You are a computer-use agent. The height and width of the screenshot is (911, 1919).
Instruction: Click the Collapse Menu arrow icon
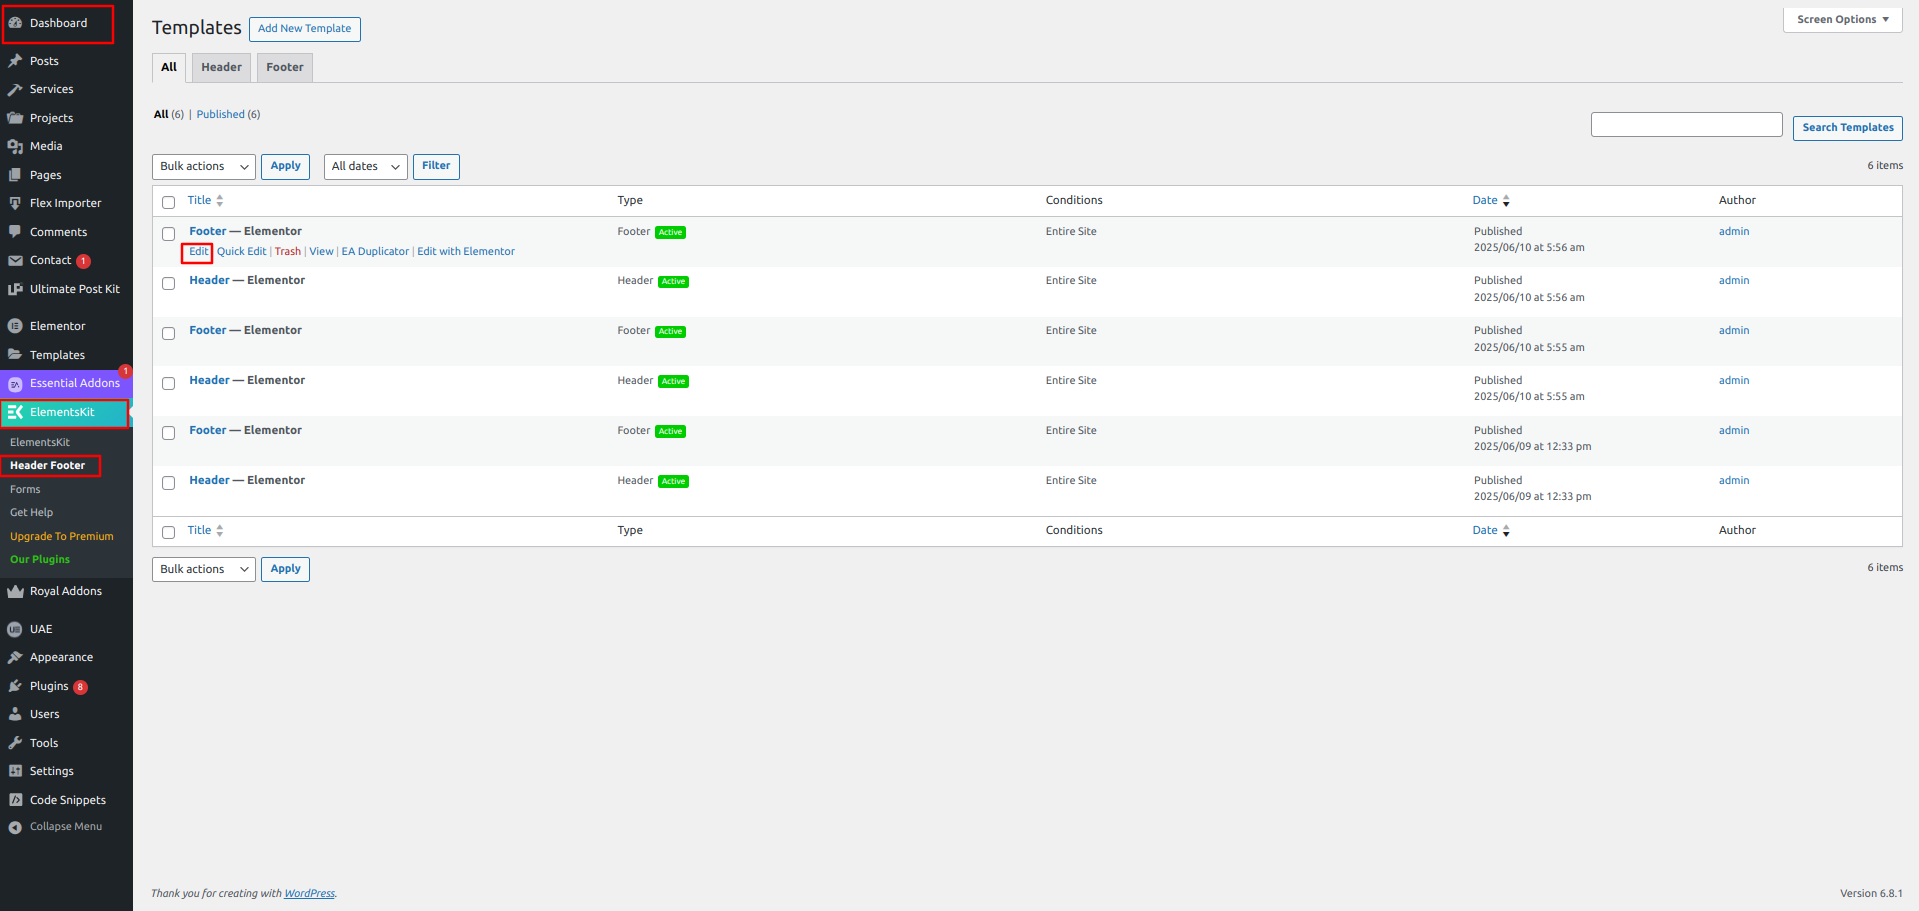[x=15, y=827]
